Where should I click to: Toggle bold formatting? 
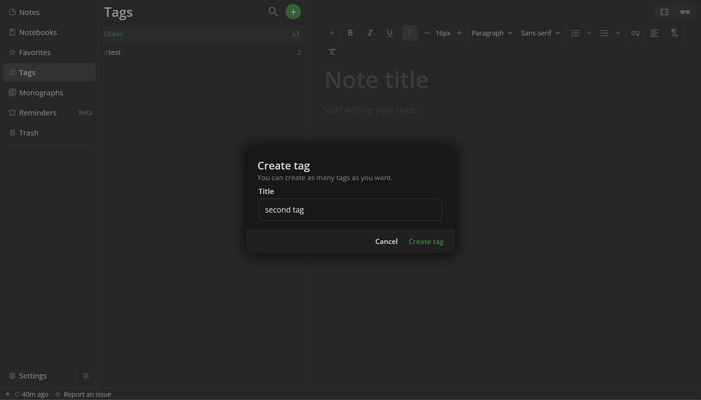tap(350, 33)
